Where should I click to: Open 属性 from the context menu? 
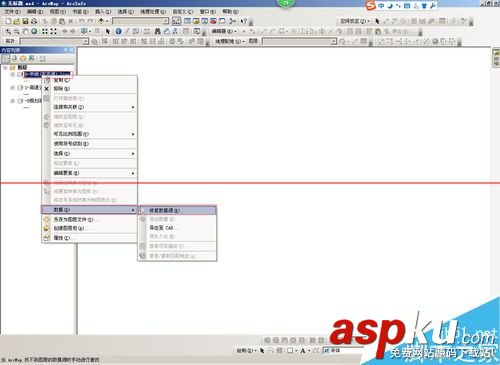pos(89,238)
